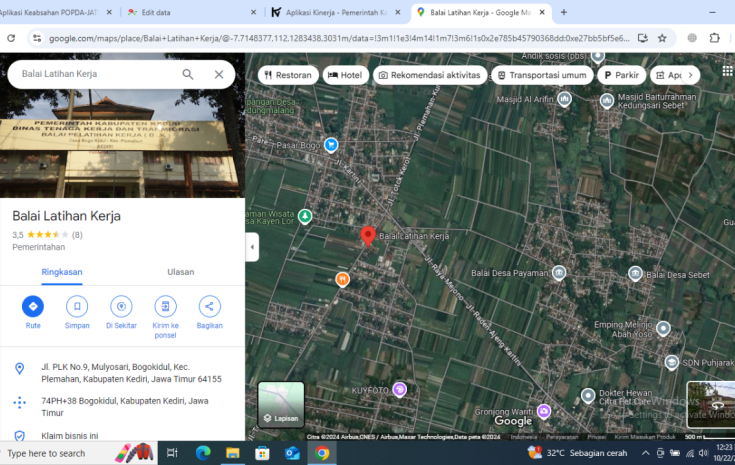Show hidden system tray icons

pos(645,453)
